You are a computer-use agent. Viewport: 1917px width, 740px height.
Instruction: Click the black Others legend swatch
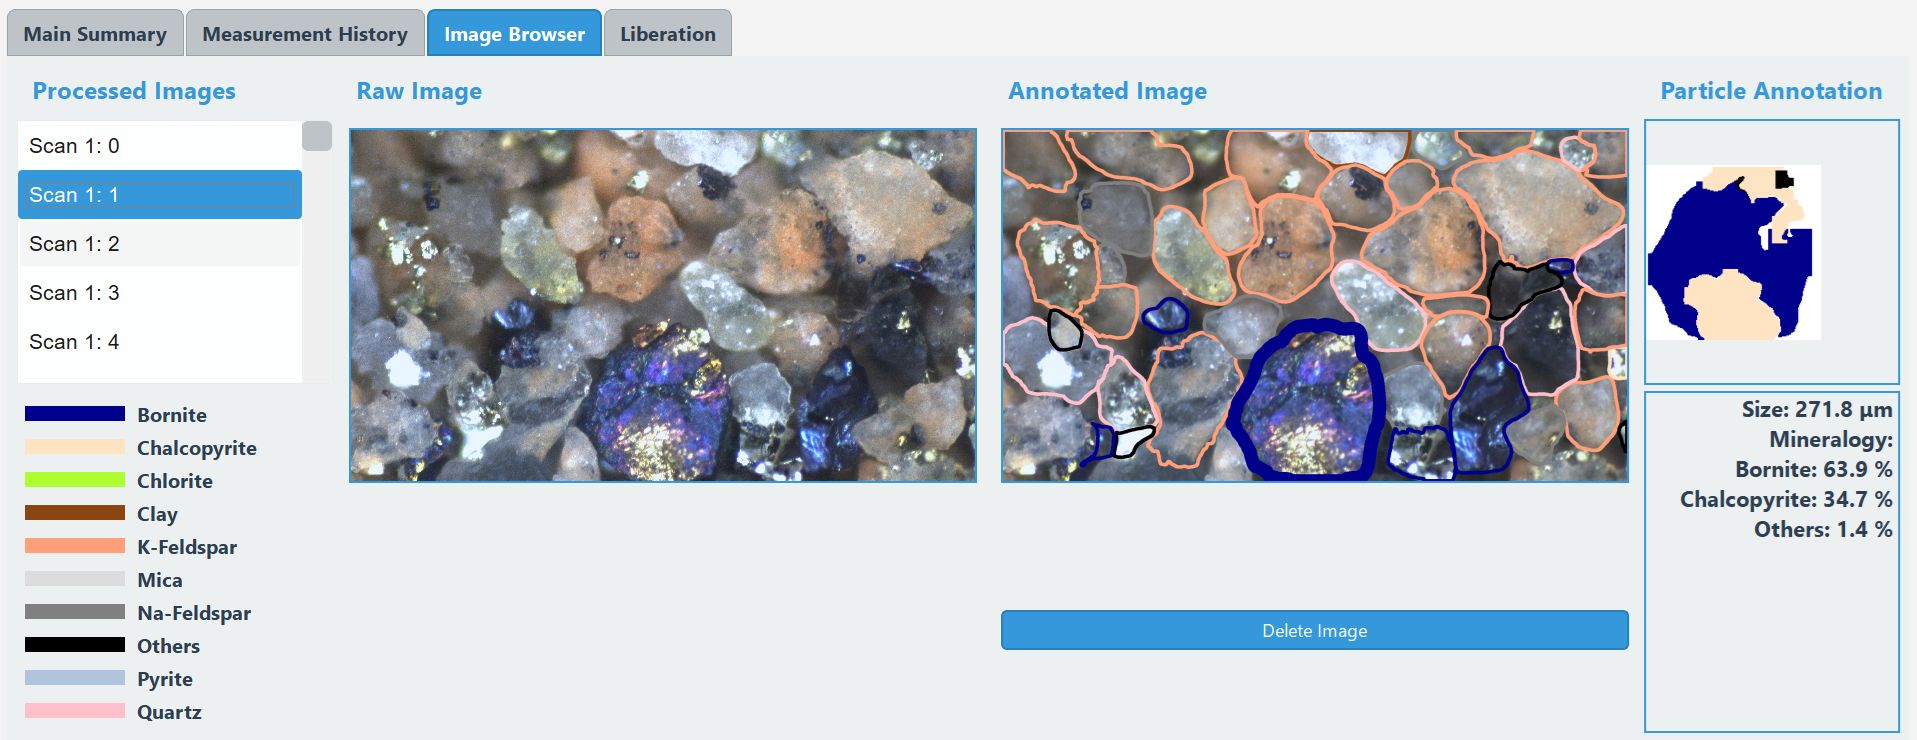tap(75, 645)
